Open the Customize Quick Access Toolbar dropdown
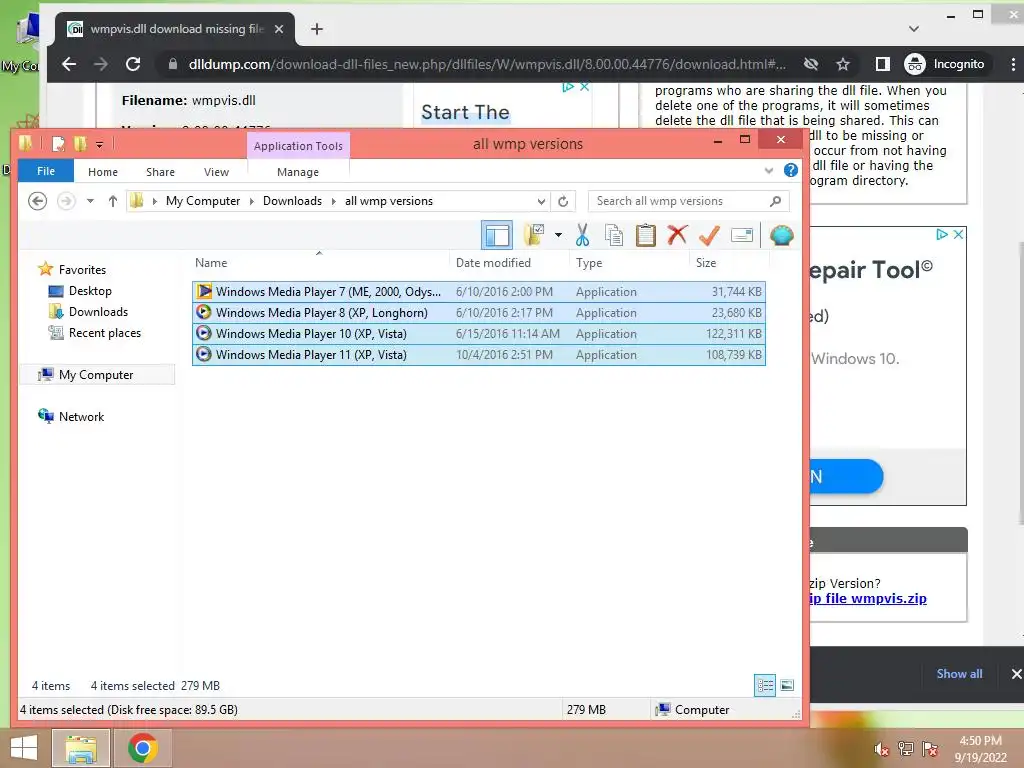This screenshot has width=1024, height=768. (x=99, y=144)
